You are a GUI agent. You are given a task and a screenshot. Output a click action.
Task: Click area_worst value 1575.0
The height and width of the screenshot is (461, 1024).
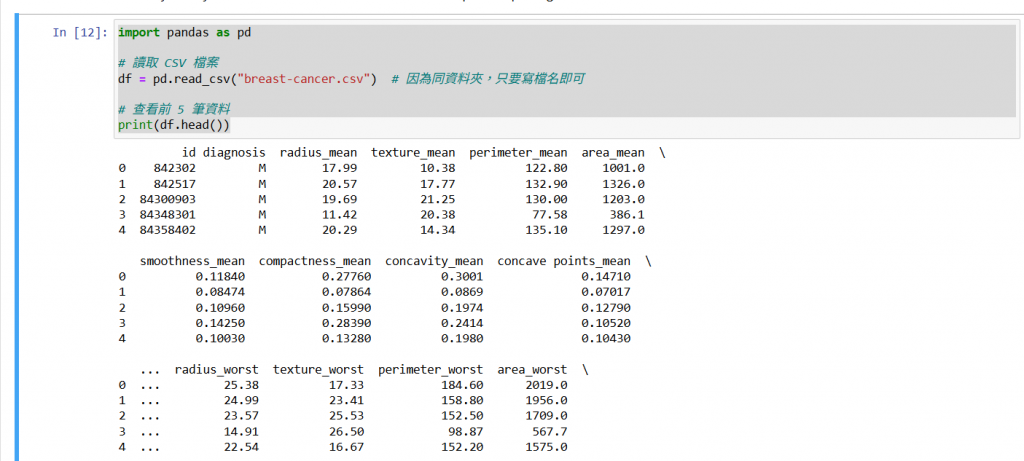[x=547, y=447]
